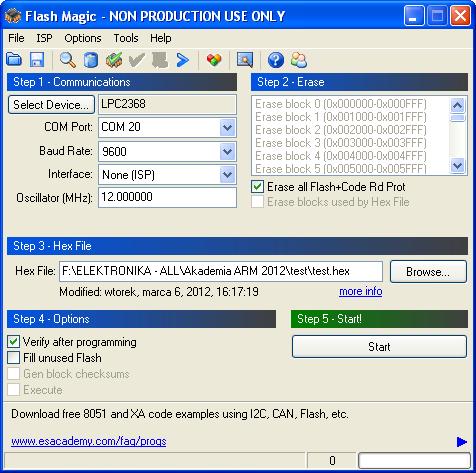The image size is (476, 473).
Task: Click the blue arrow Go toolbar icon
Action: (183, 60)
